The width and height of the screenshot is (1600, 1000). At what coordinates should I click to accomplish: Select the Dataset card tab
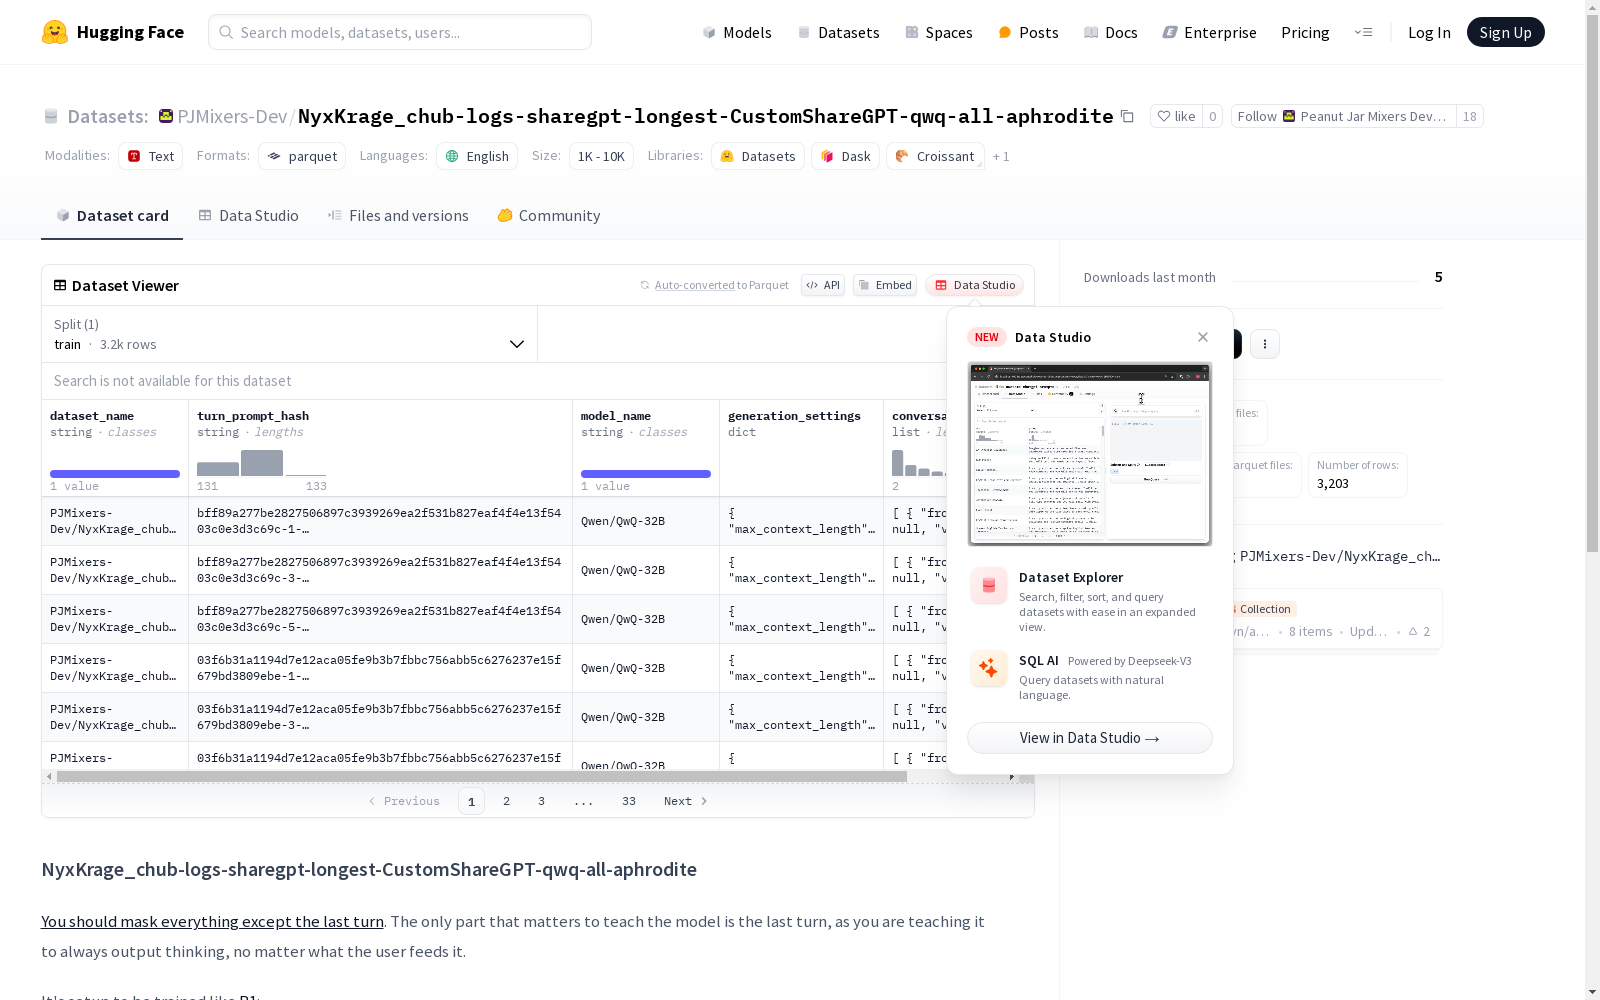point(112,215)
